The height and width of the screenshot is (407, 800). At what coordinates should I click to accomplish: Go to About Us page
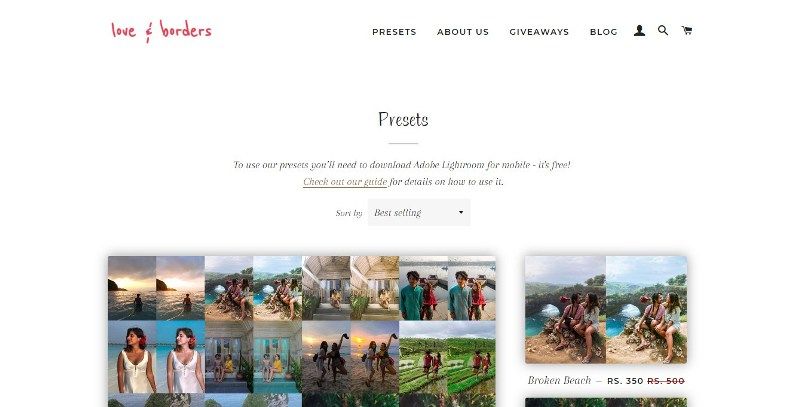463,32
